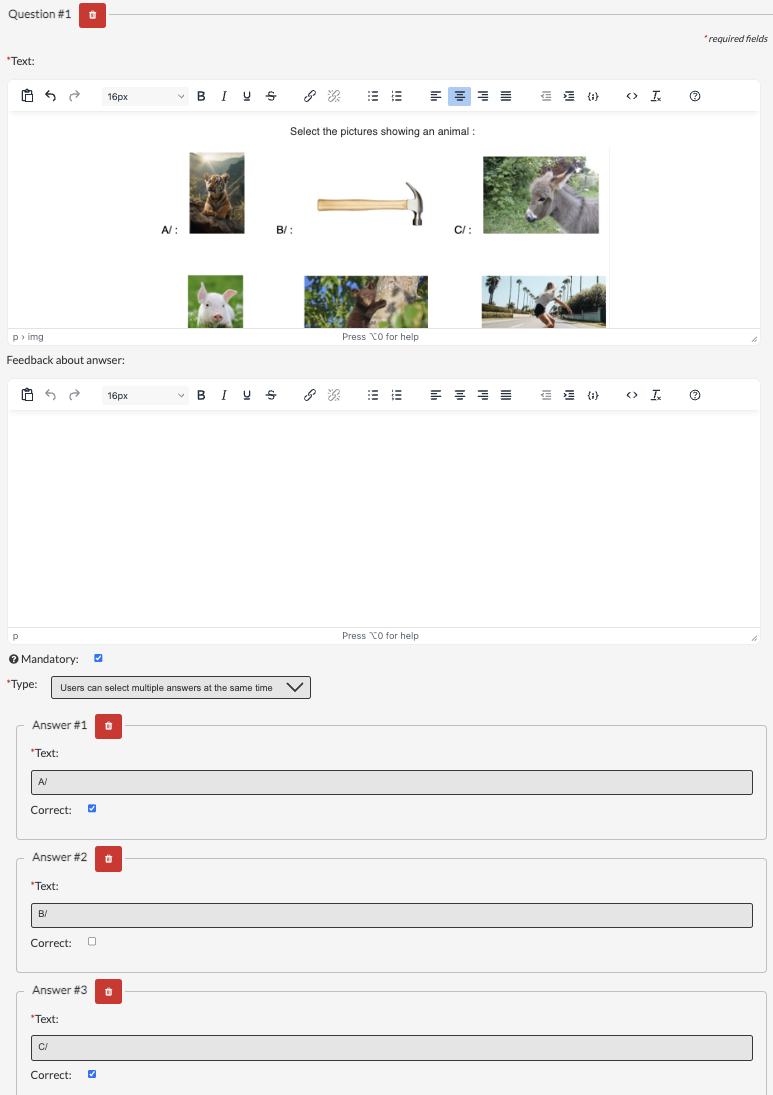
Task: Delete Answer #1
Action: coord(108,726)
